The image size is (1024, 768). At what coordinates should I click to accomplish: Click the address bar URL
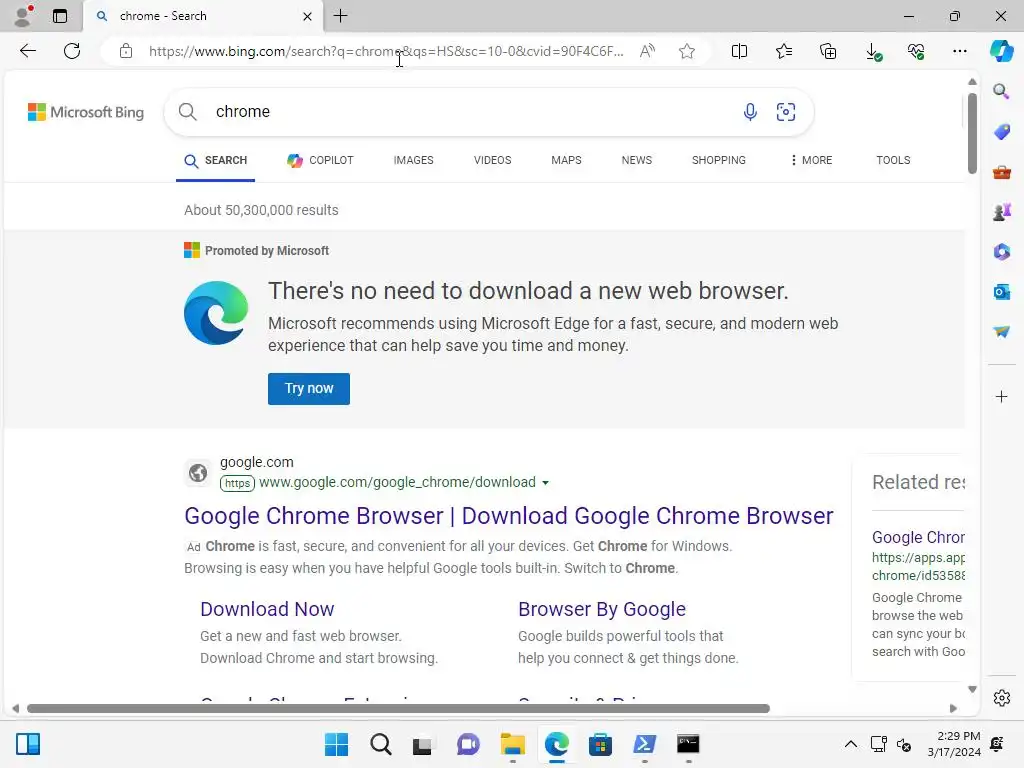(385, 51)
